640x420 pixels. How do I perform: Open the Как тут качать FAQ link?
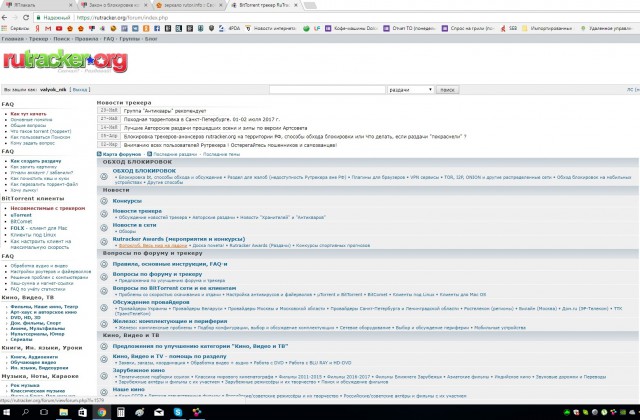28,114
